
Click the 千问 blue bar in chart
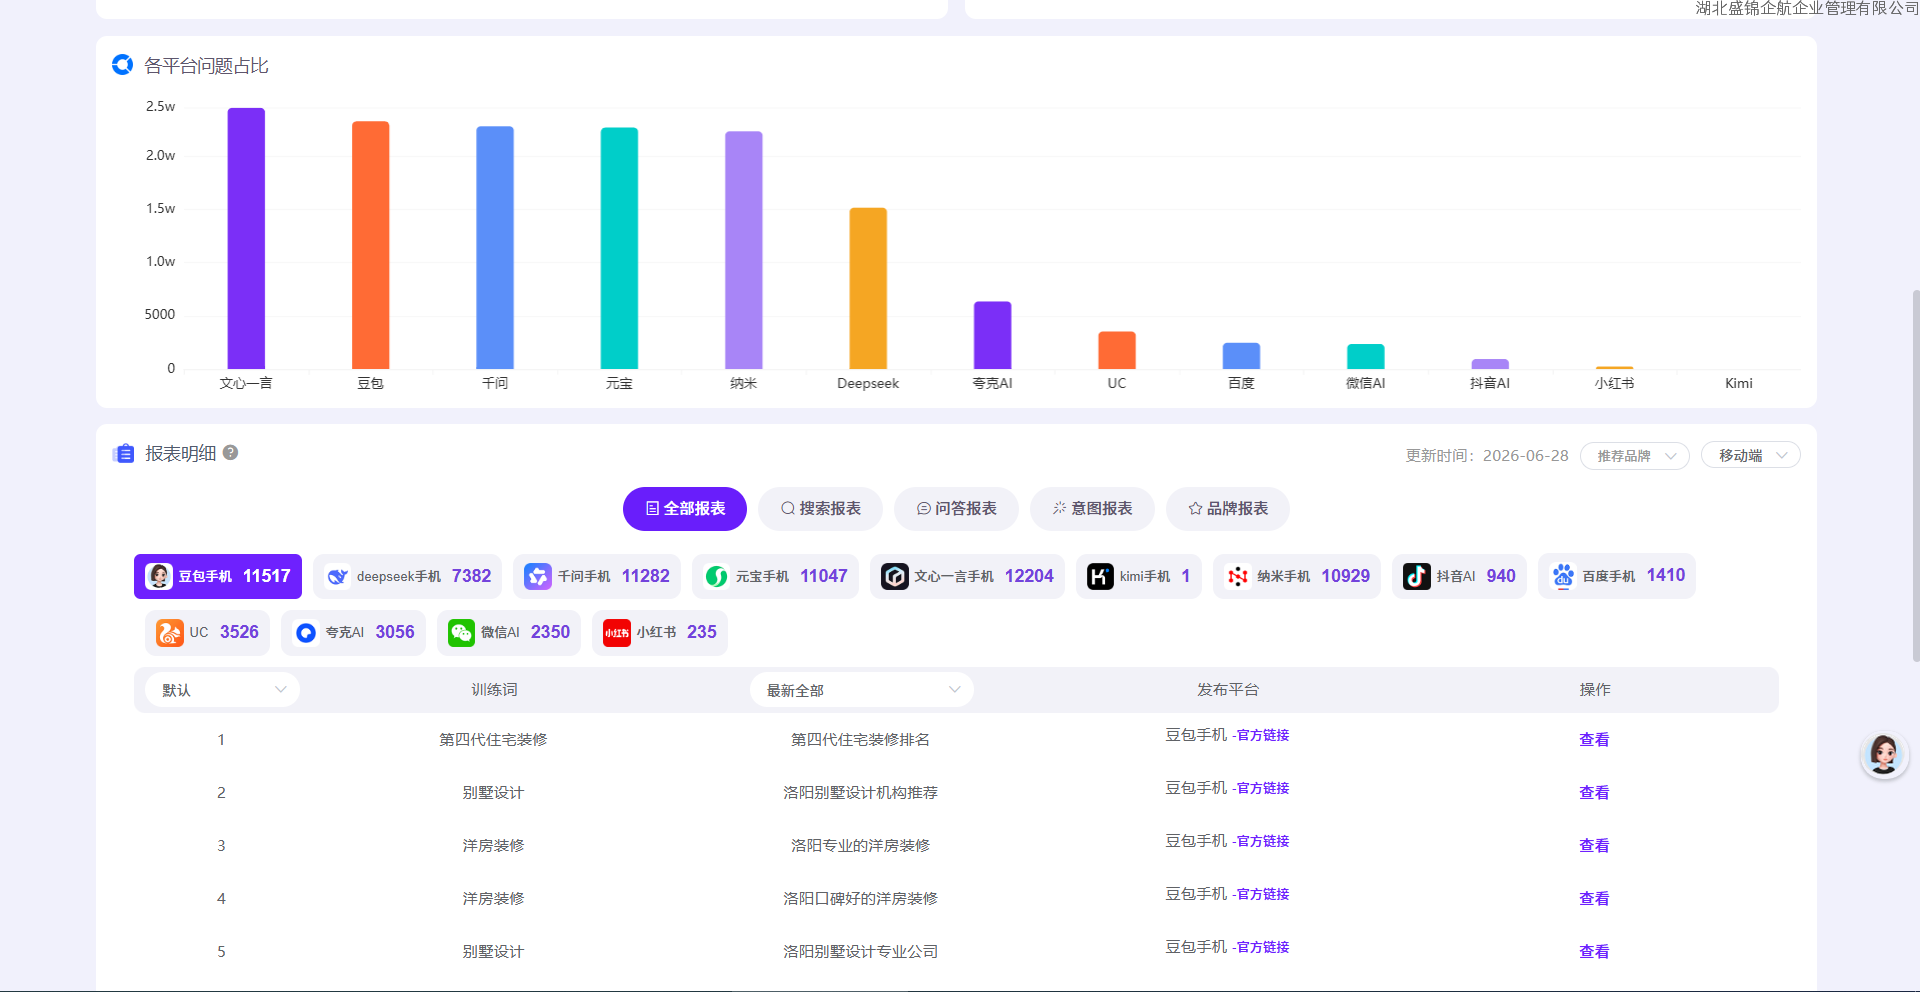[x=495, y=247]
